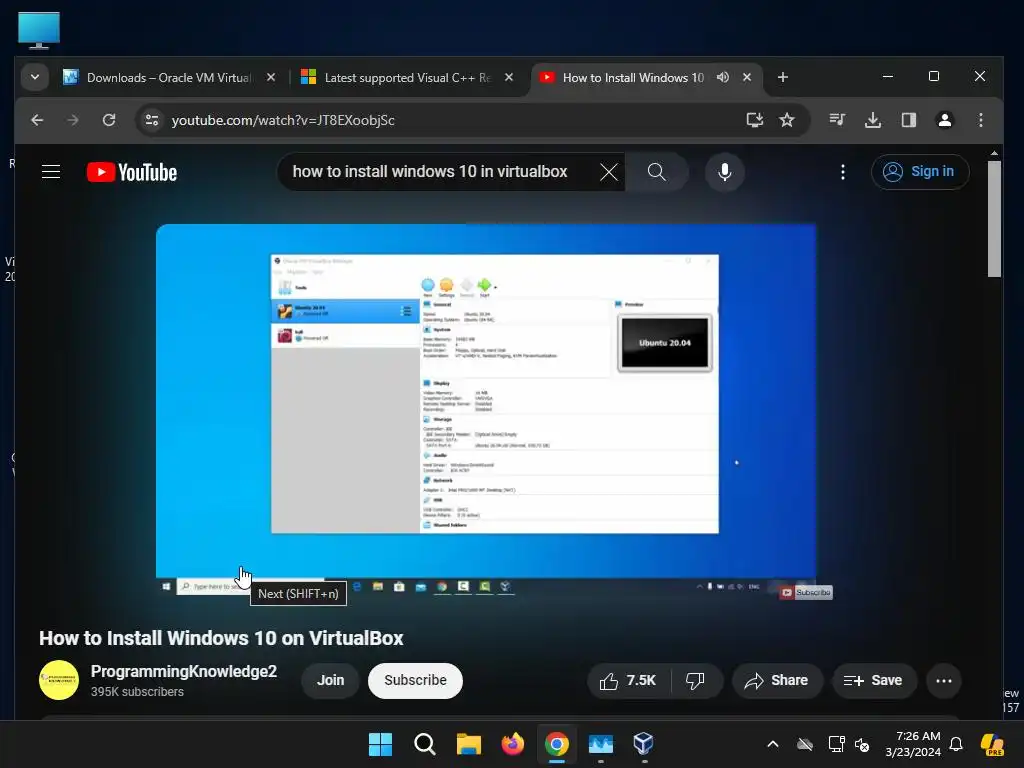Image resolution: width=1024 pixels, height=768 pixels.
Task: Open Windows taskbar search
Action: coord(424,744)
